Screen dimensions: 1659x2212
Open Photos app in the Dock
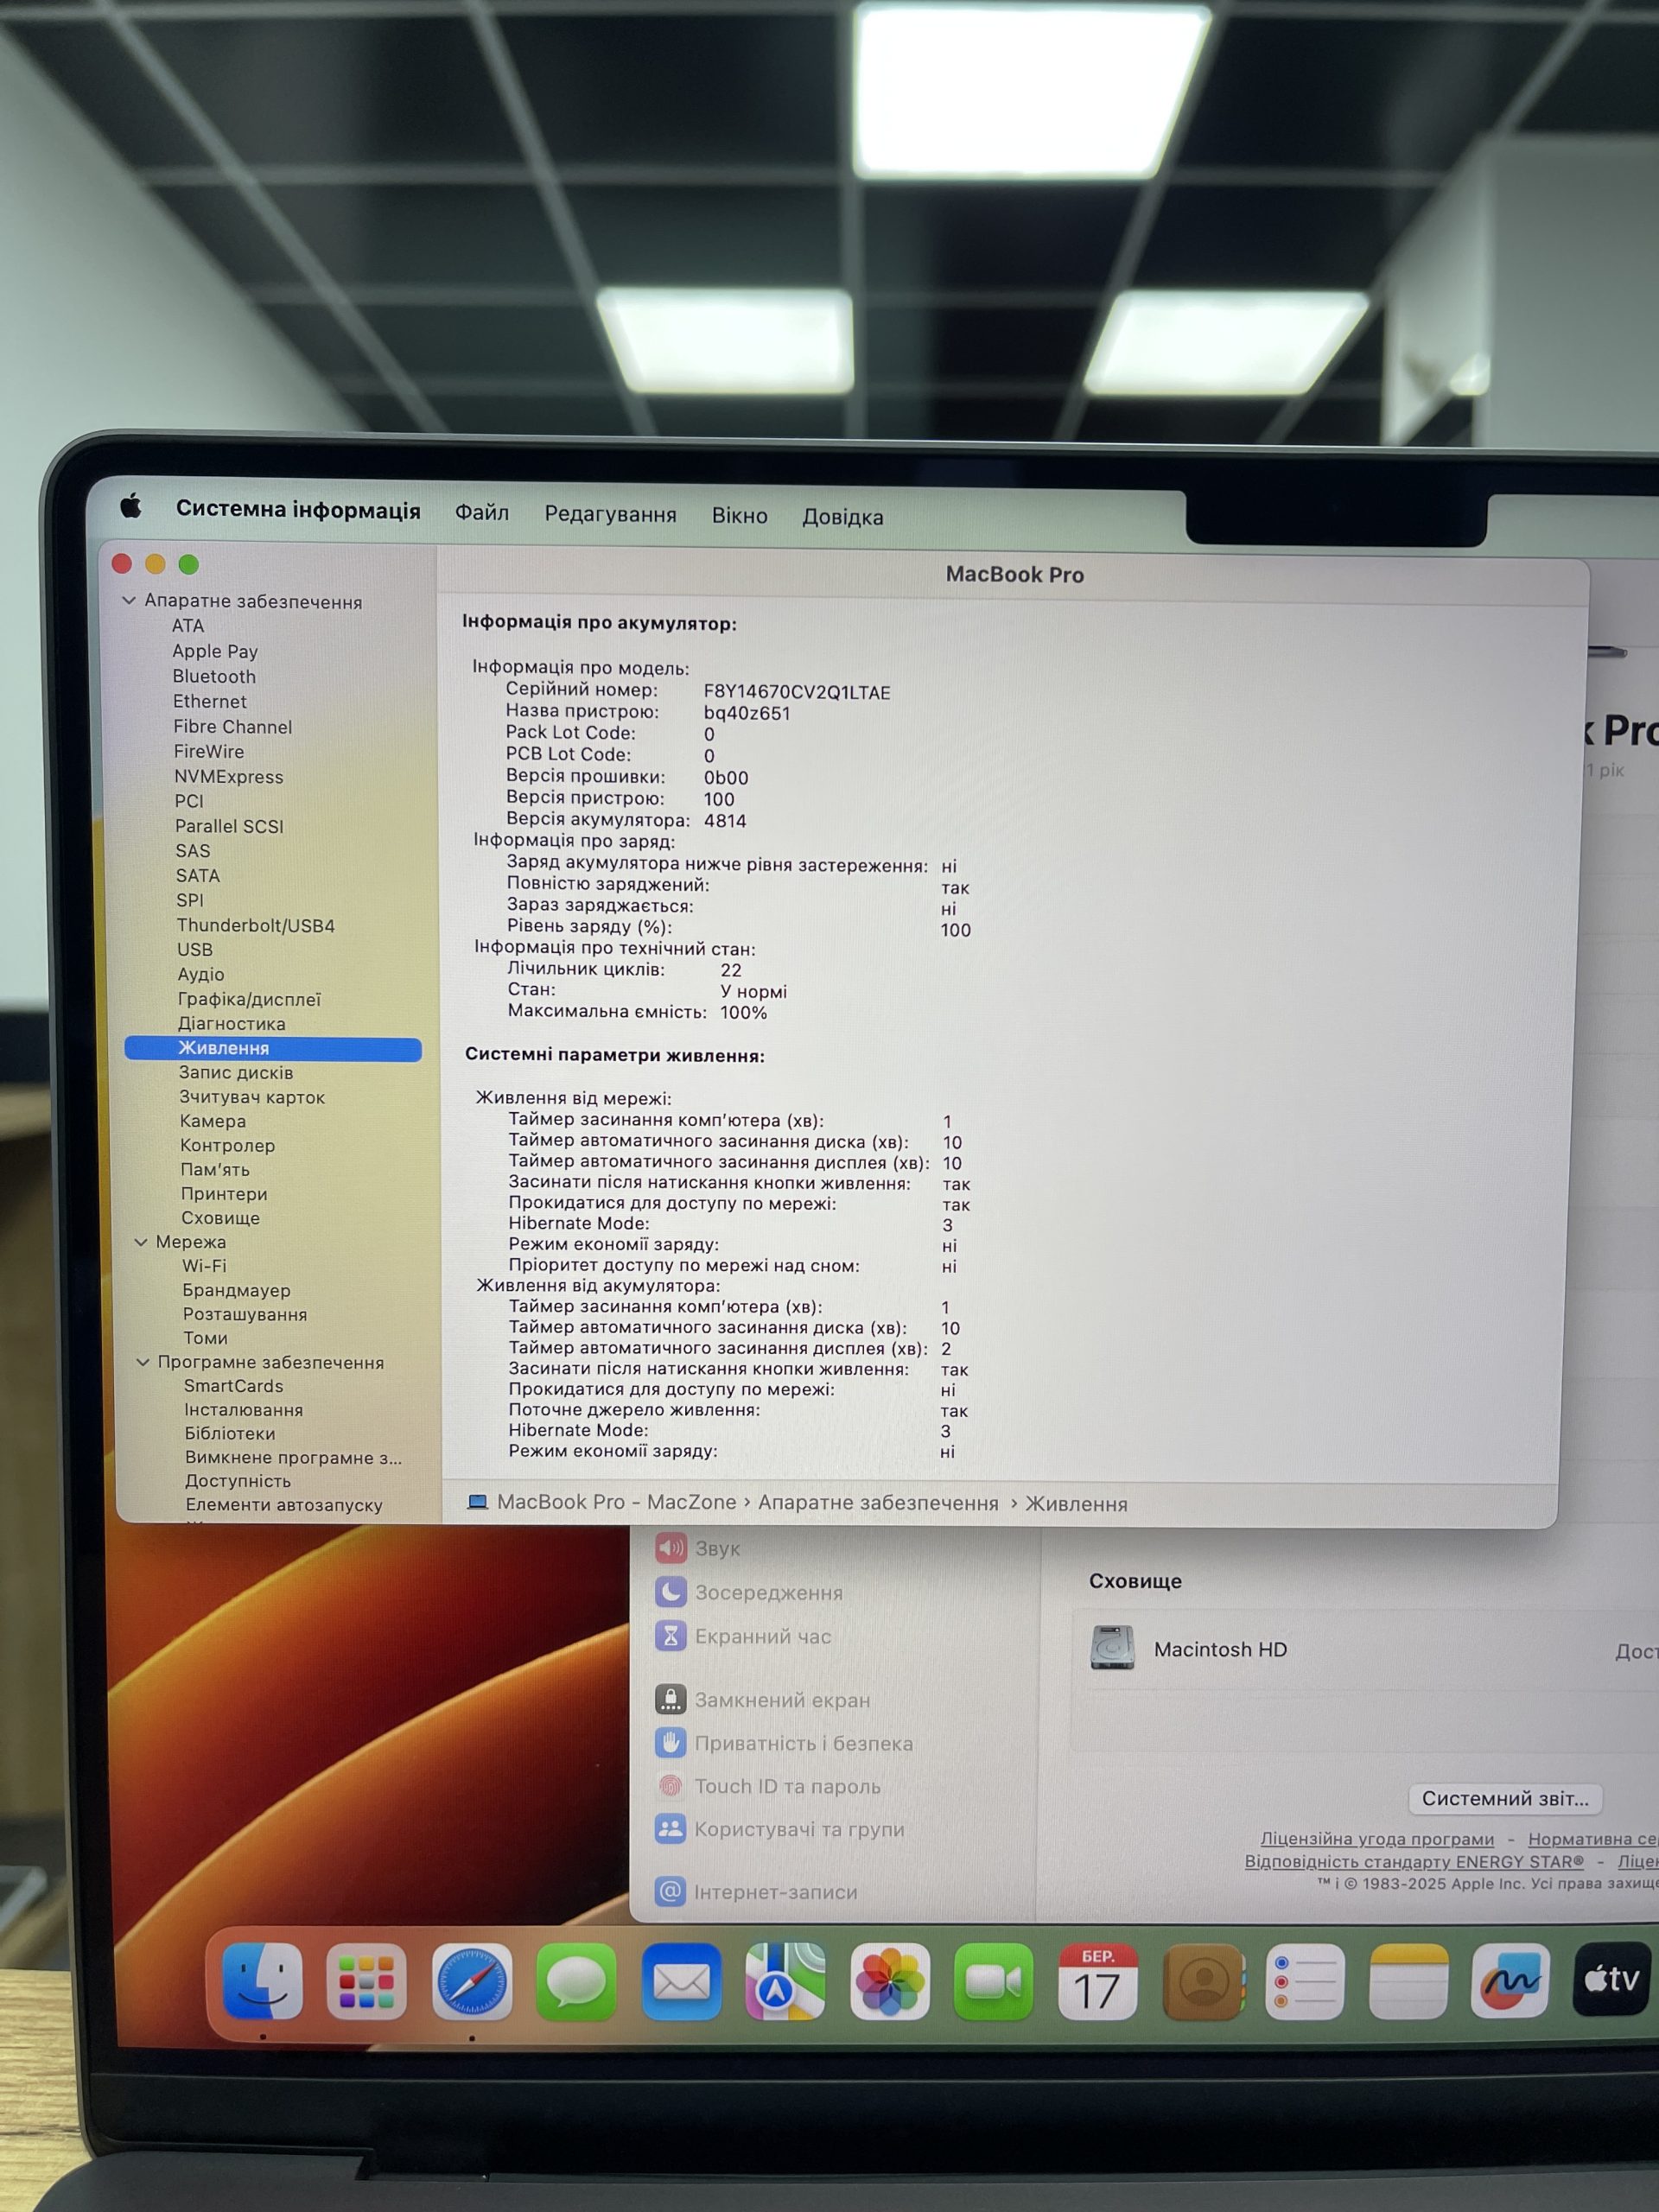coord(889,1981)
